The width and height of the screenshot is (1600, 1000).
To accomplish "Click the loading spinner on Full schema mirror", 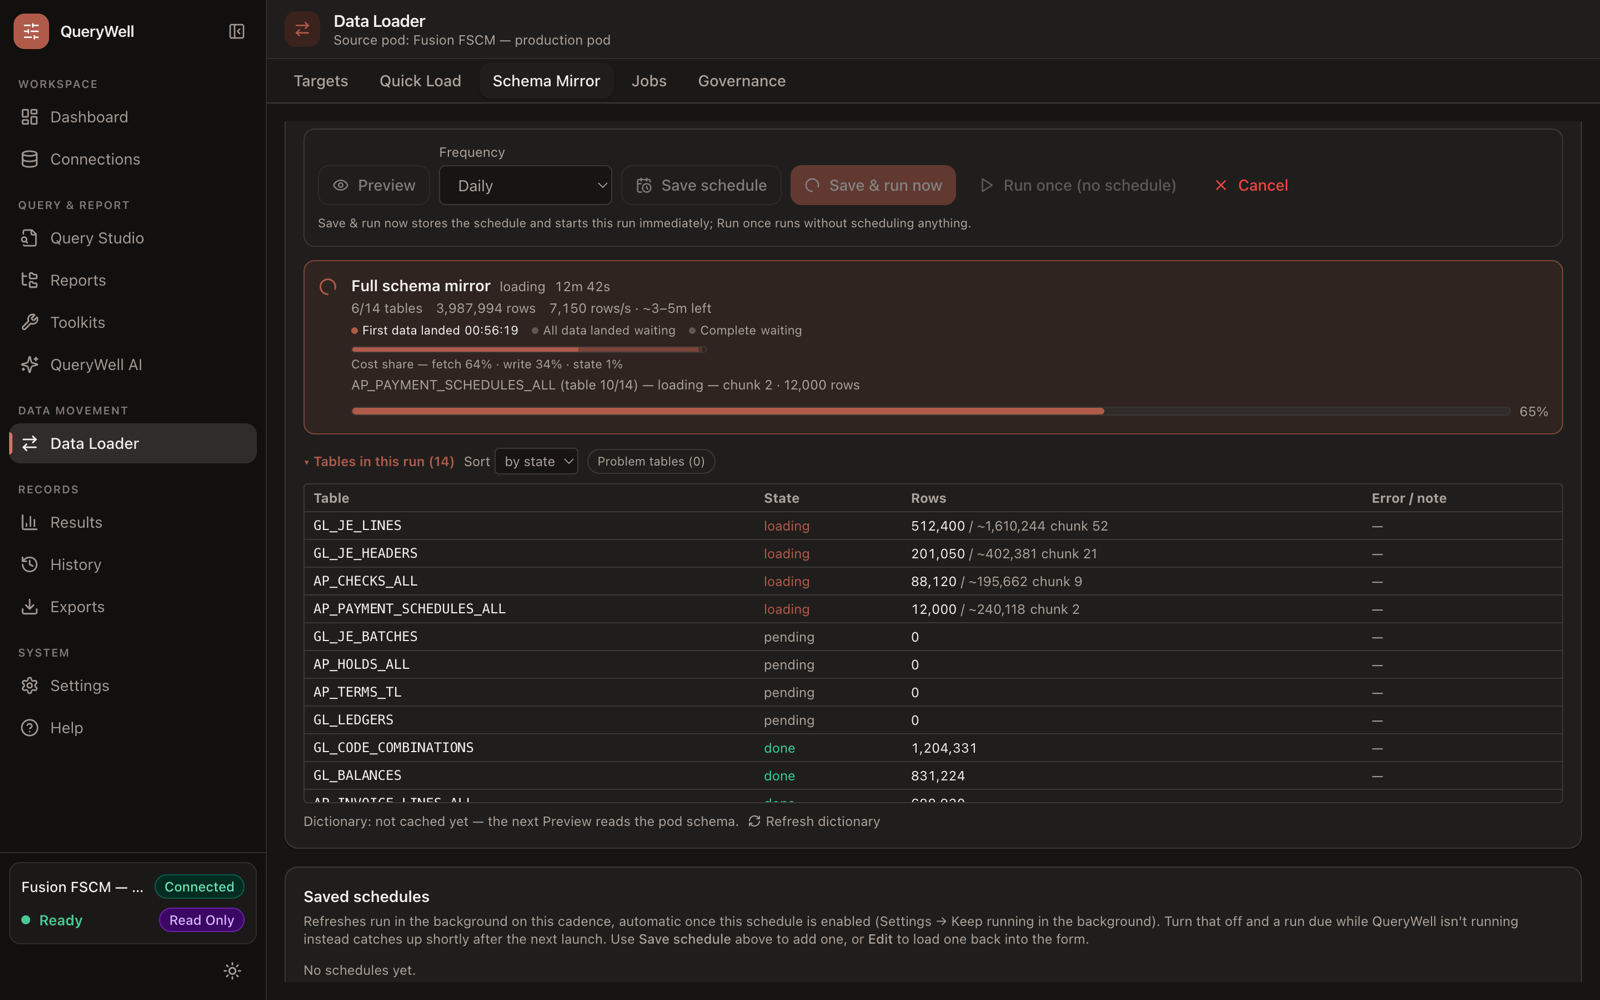I will 327,287.
